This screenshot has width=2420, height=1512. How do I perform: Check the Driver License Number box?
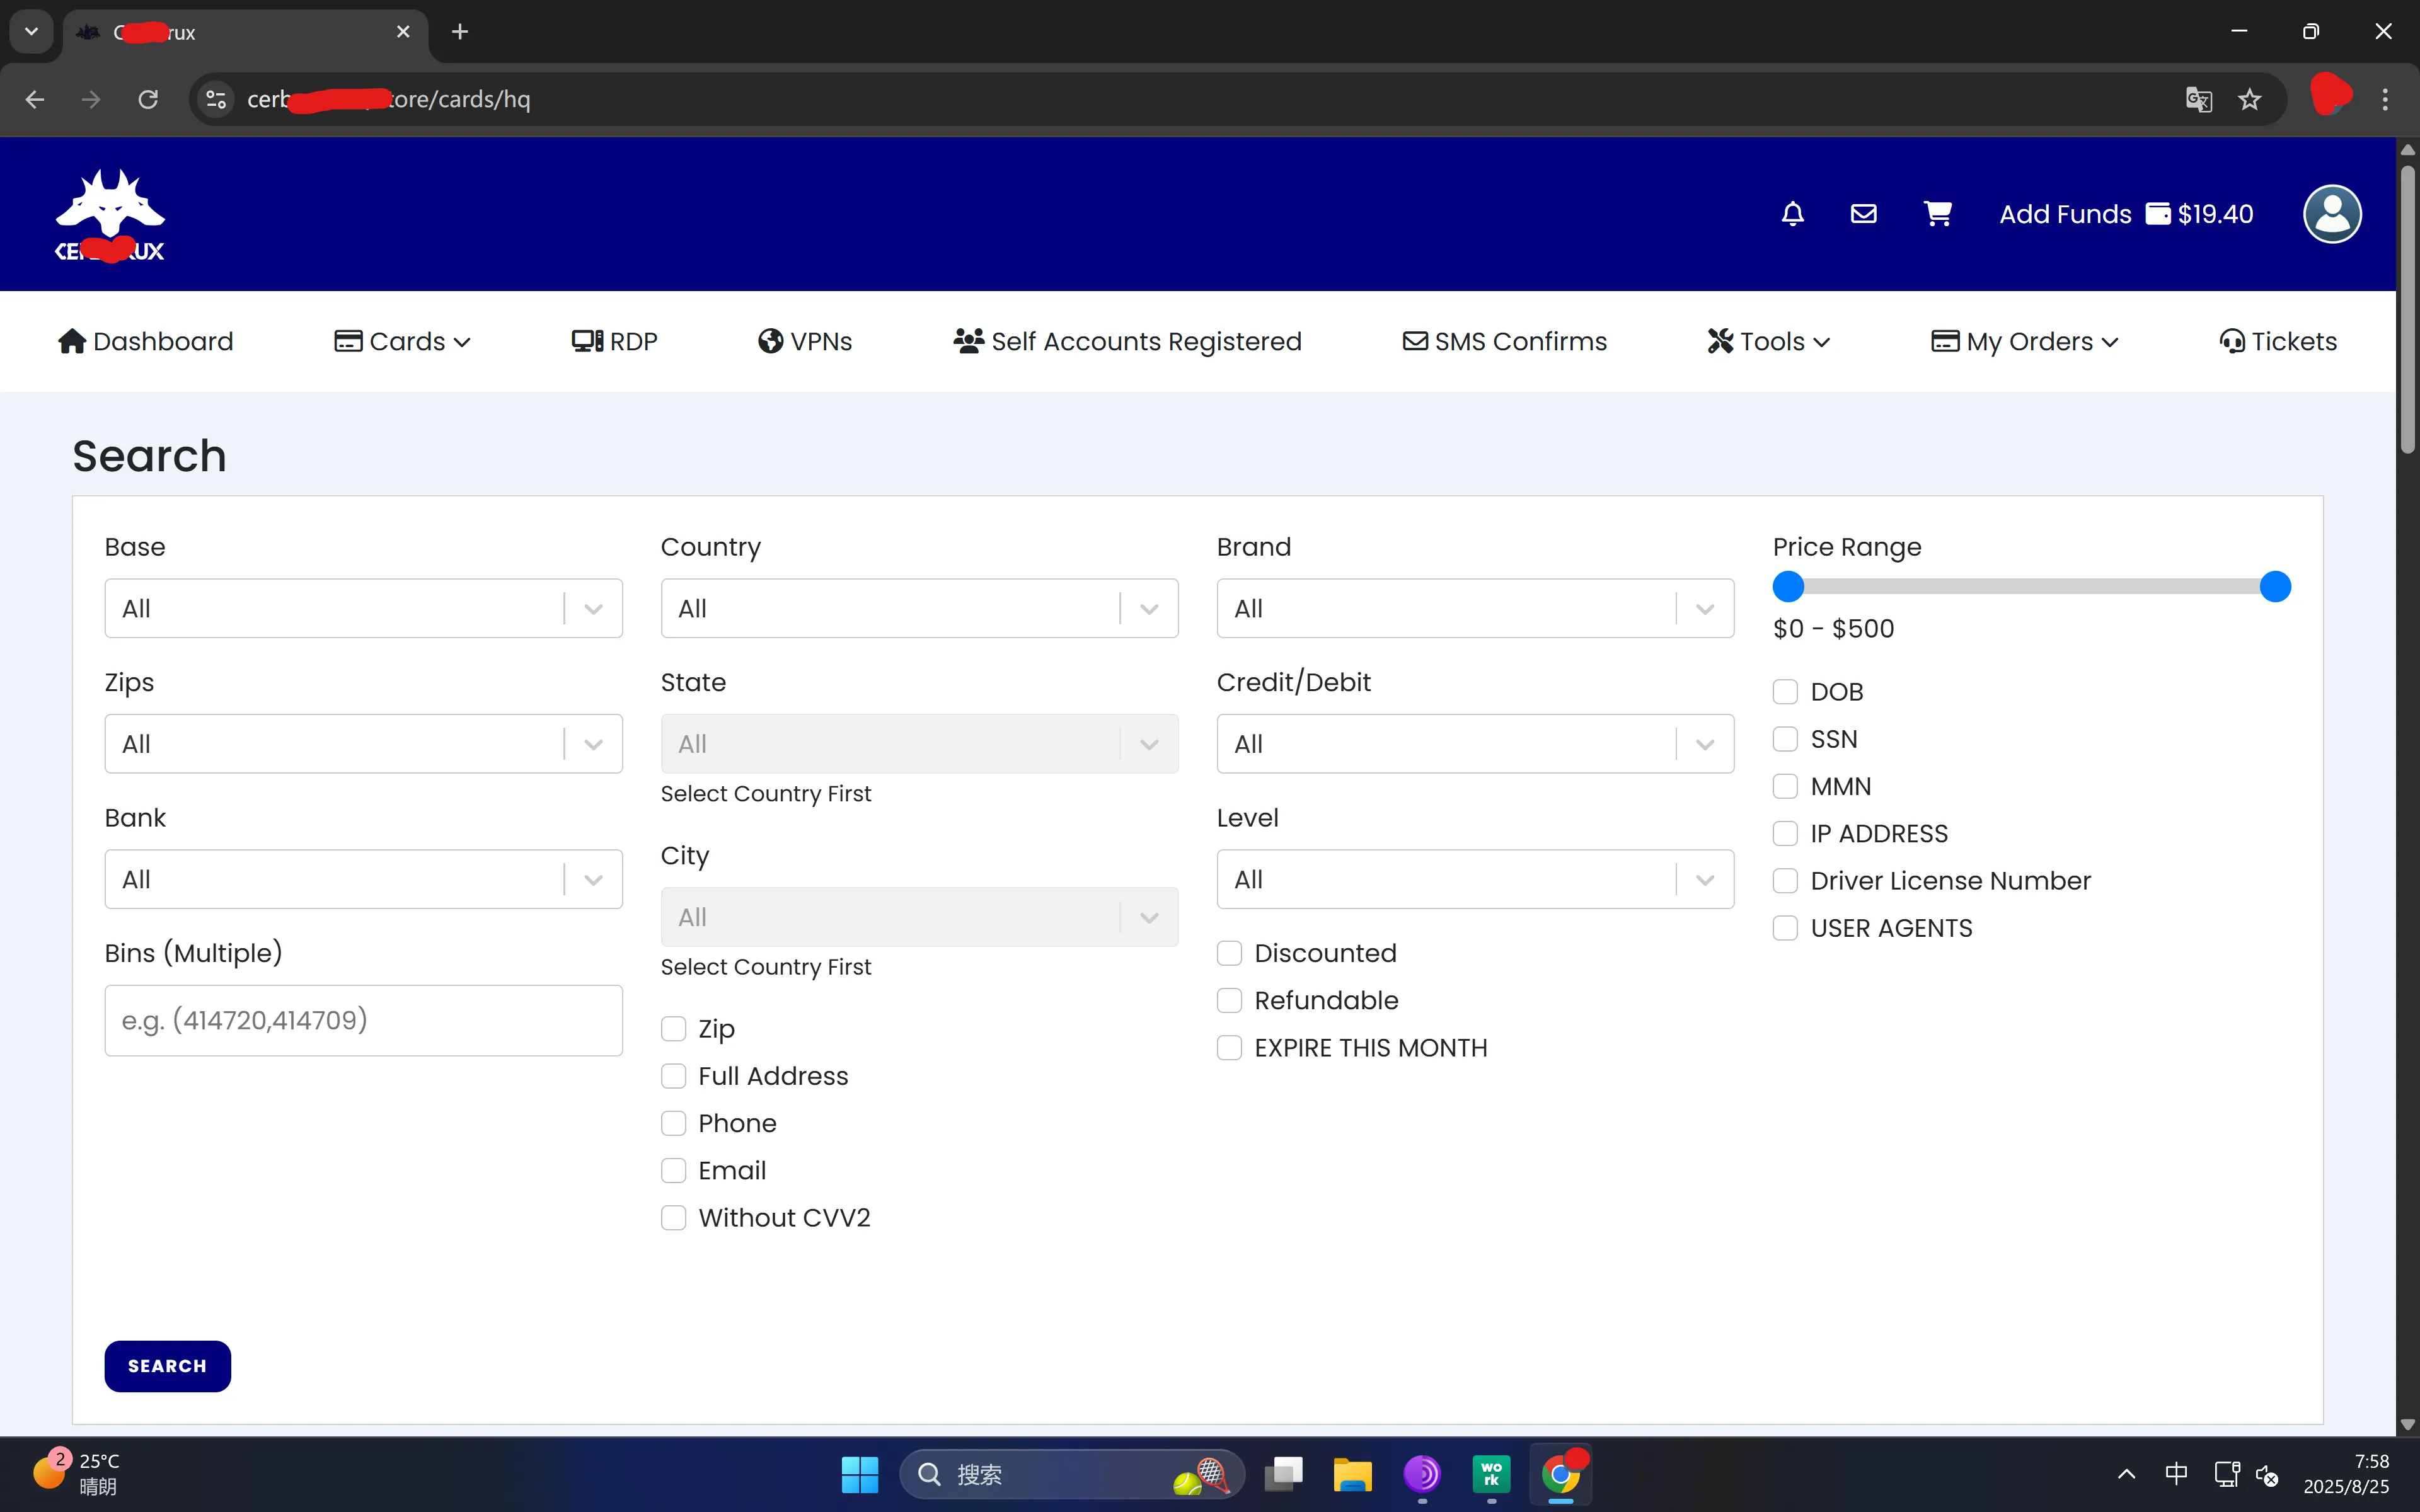(1785, 881)
